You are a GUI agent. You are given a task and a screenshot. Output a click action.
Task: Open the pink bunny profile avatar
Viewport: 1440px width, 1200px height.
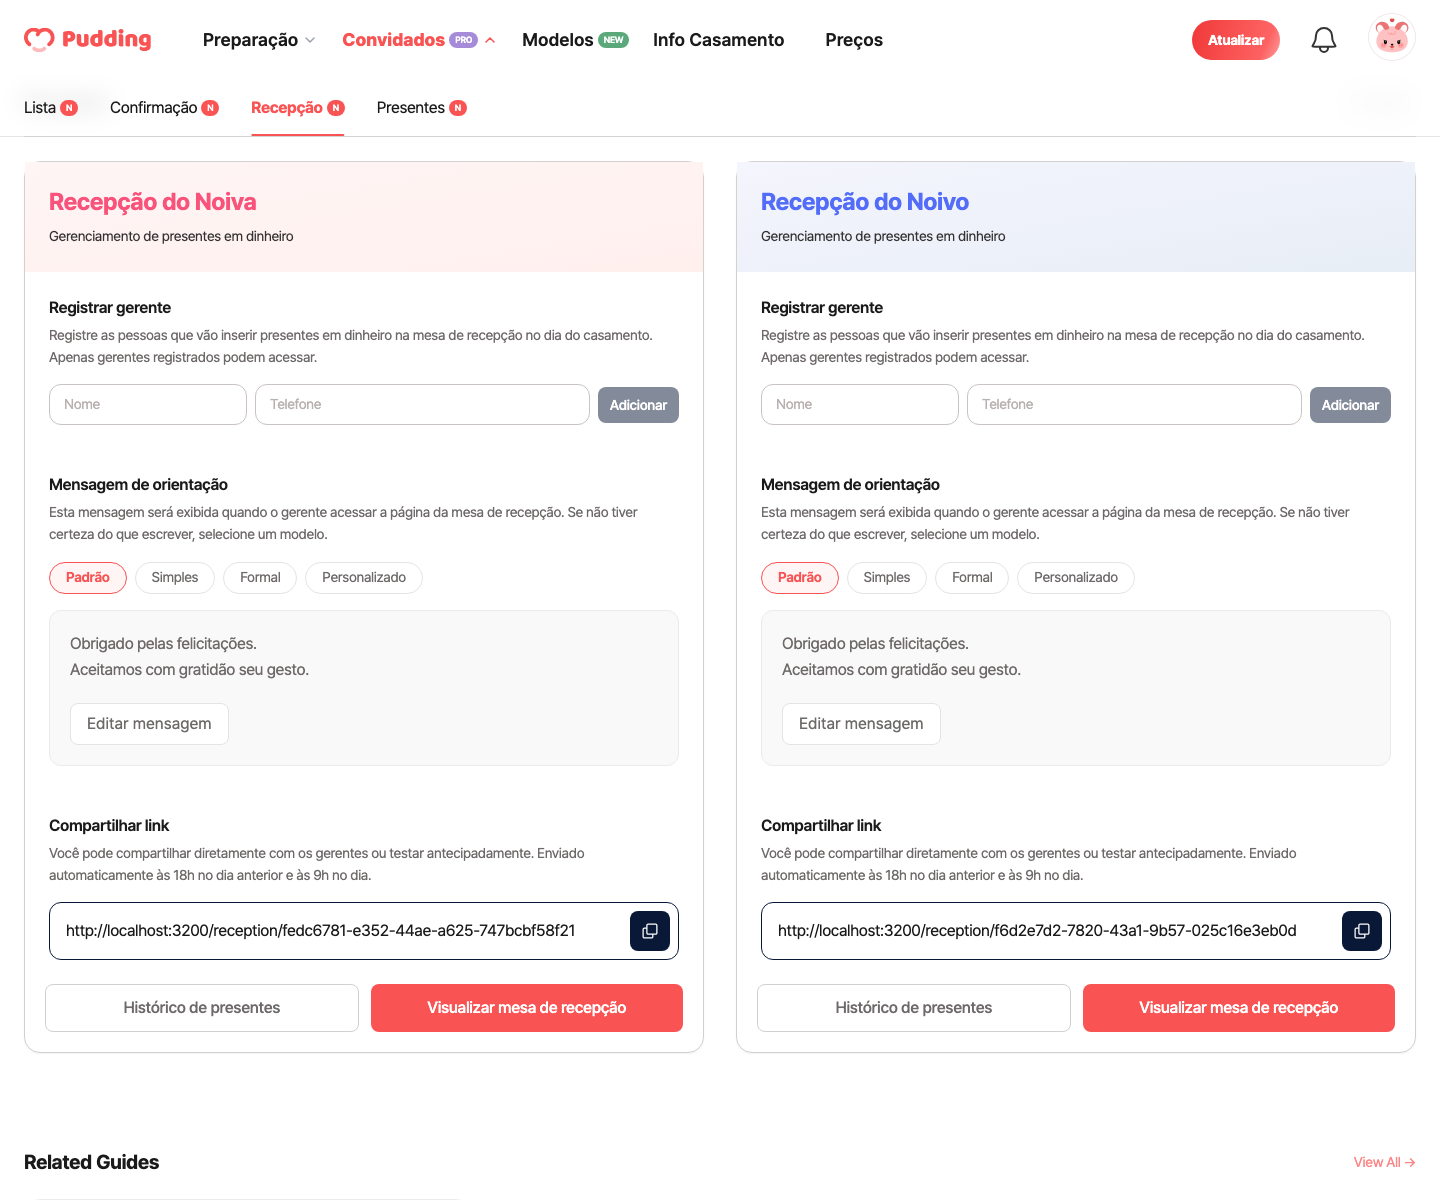click(x=1391, y=38)
